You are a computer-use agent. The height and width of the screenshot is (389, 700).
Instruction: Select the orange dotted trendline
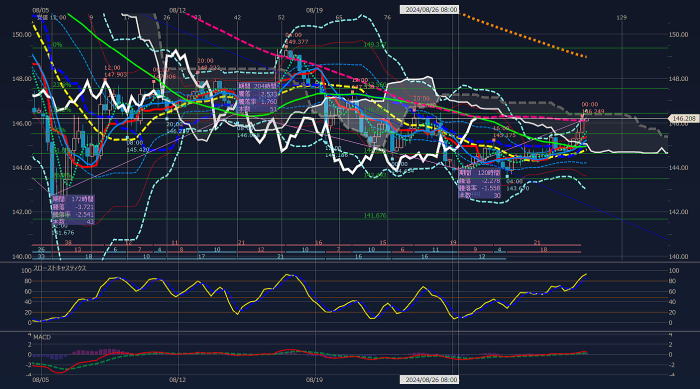point(525,36)
